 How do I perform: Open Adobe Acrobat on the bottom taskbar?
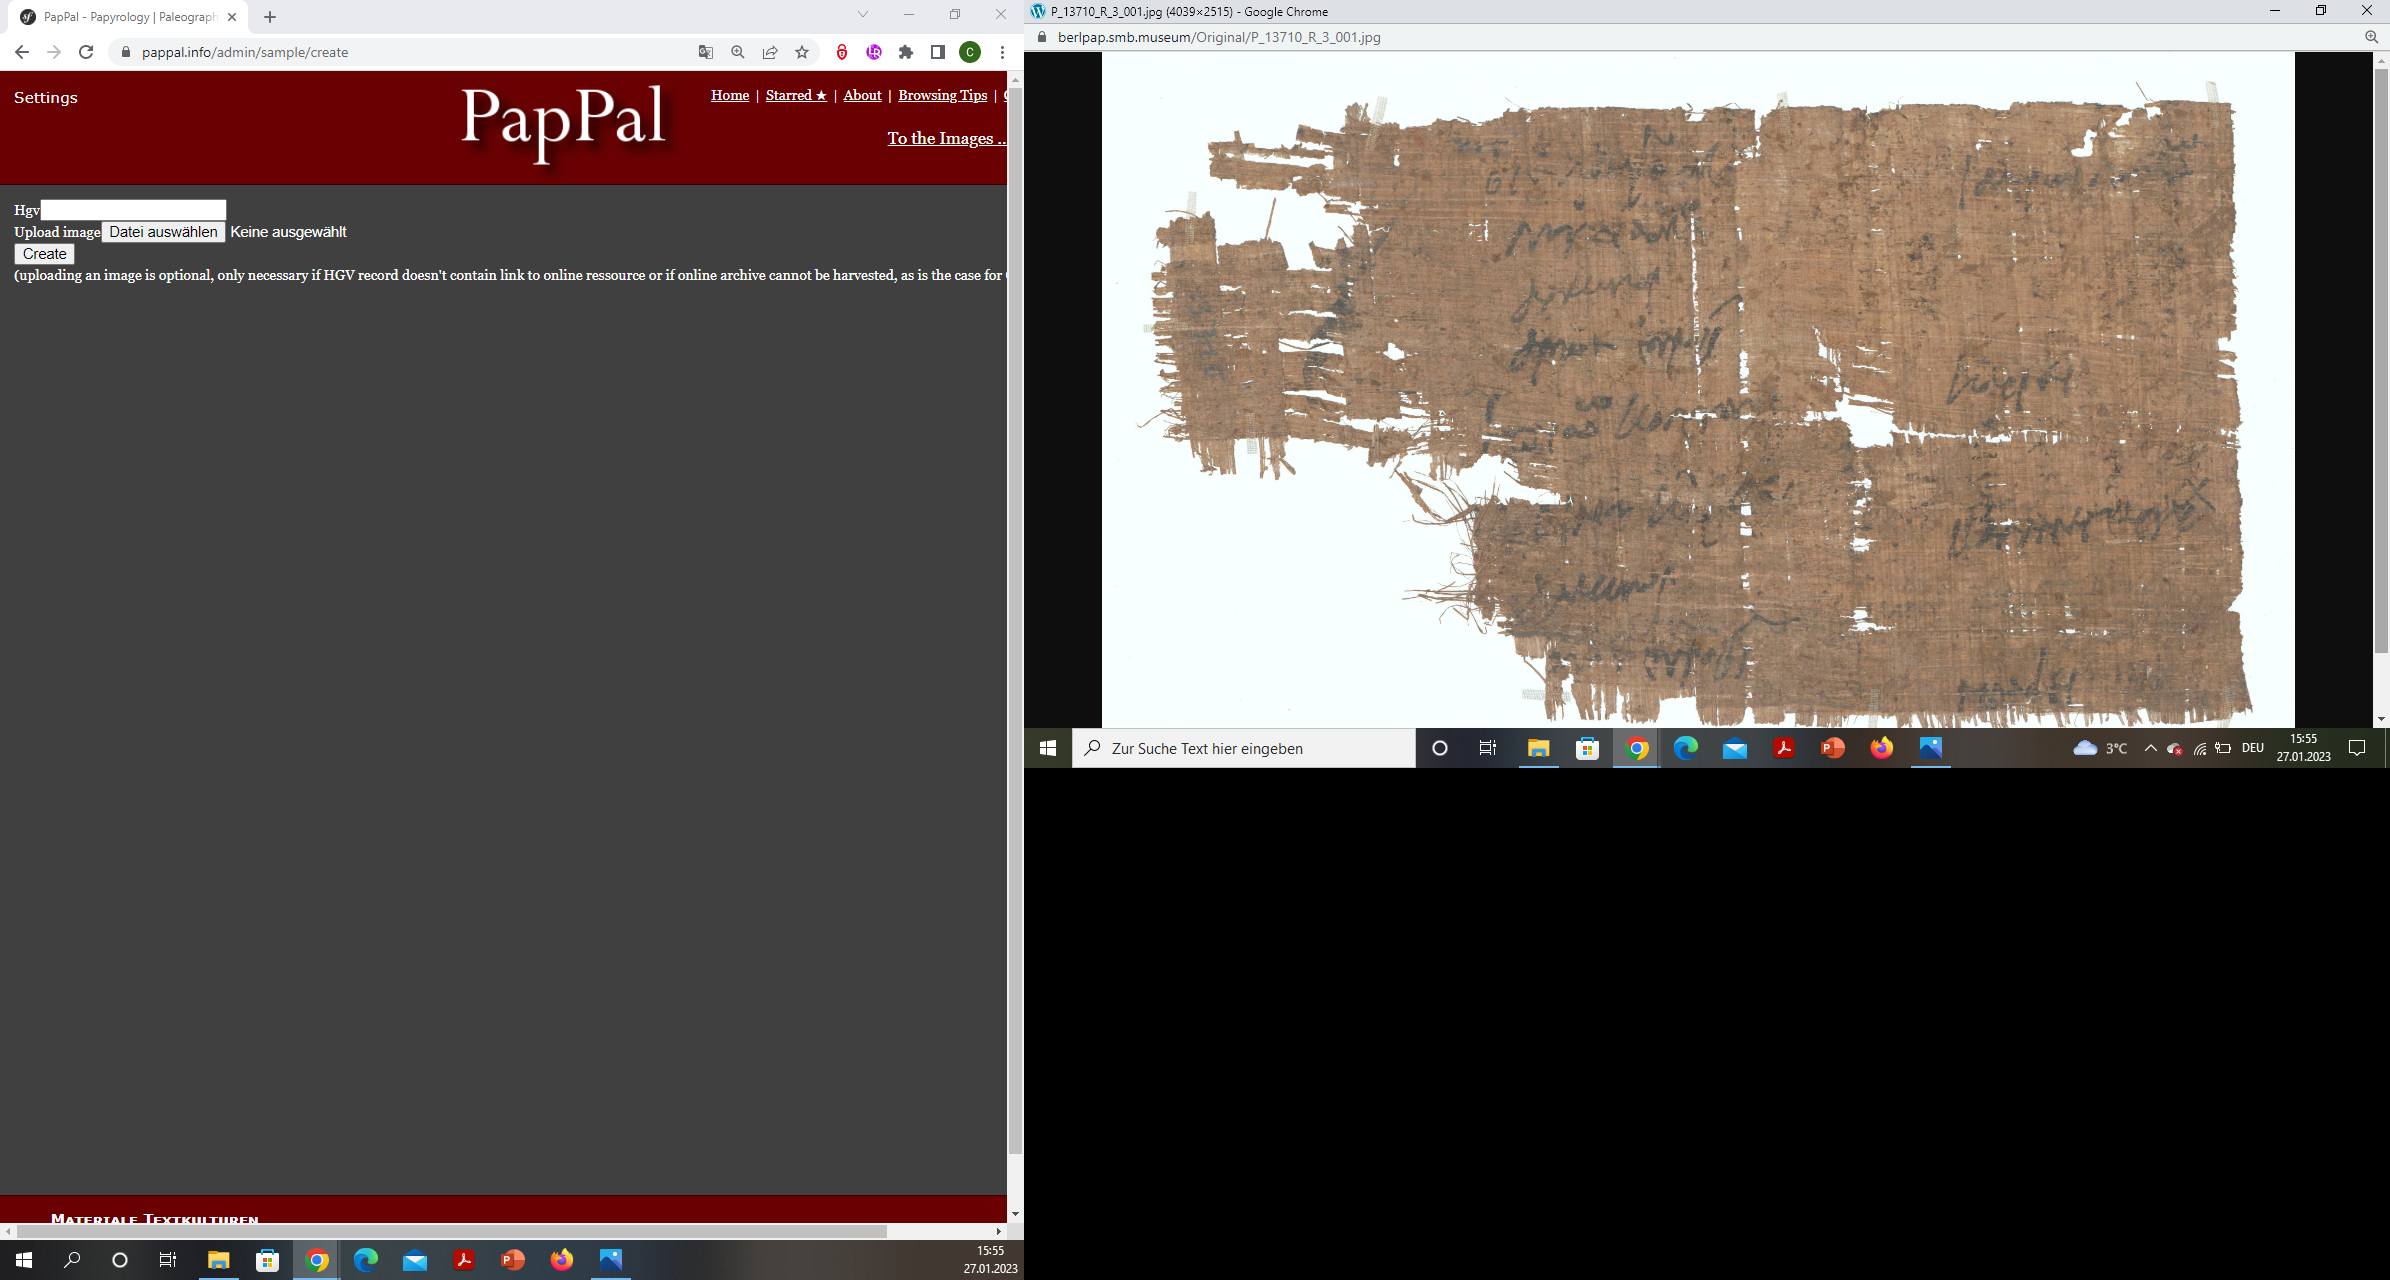[464, 1260]
